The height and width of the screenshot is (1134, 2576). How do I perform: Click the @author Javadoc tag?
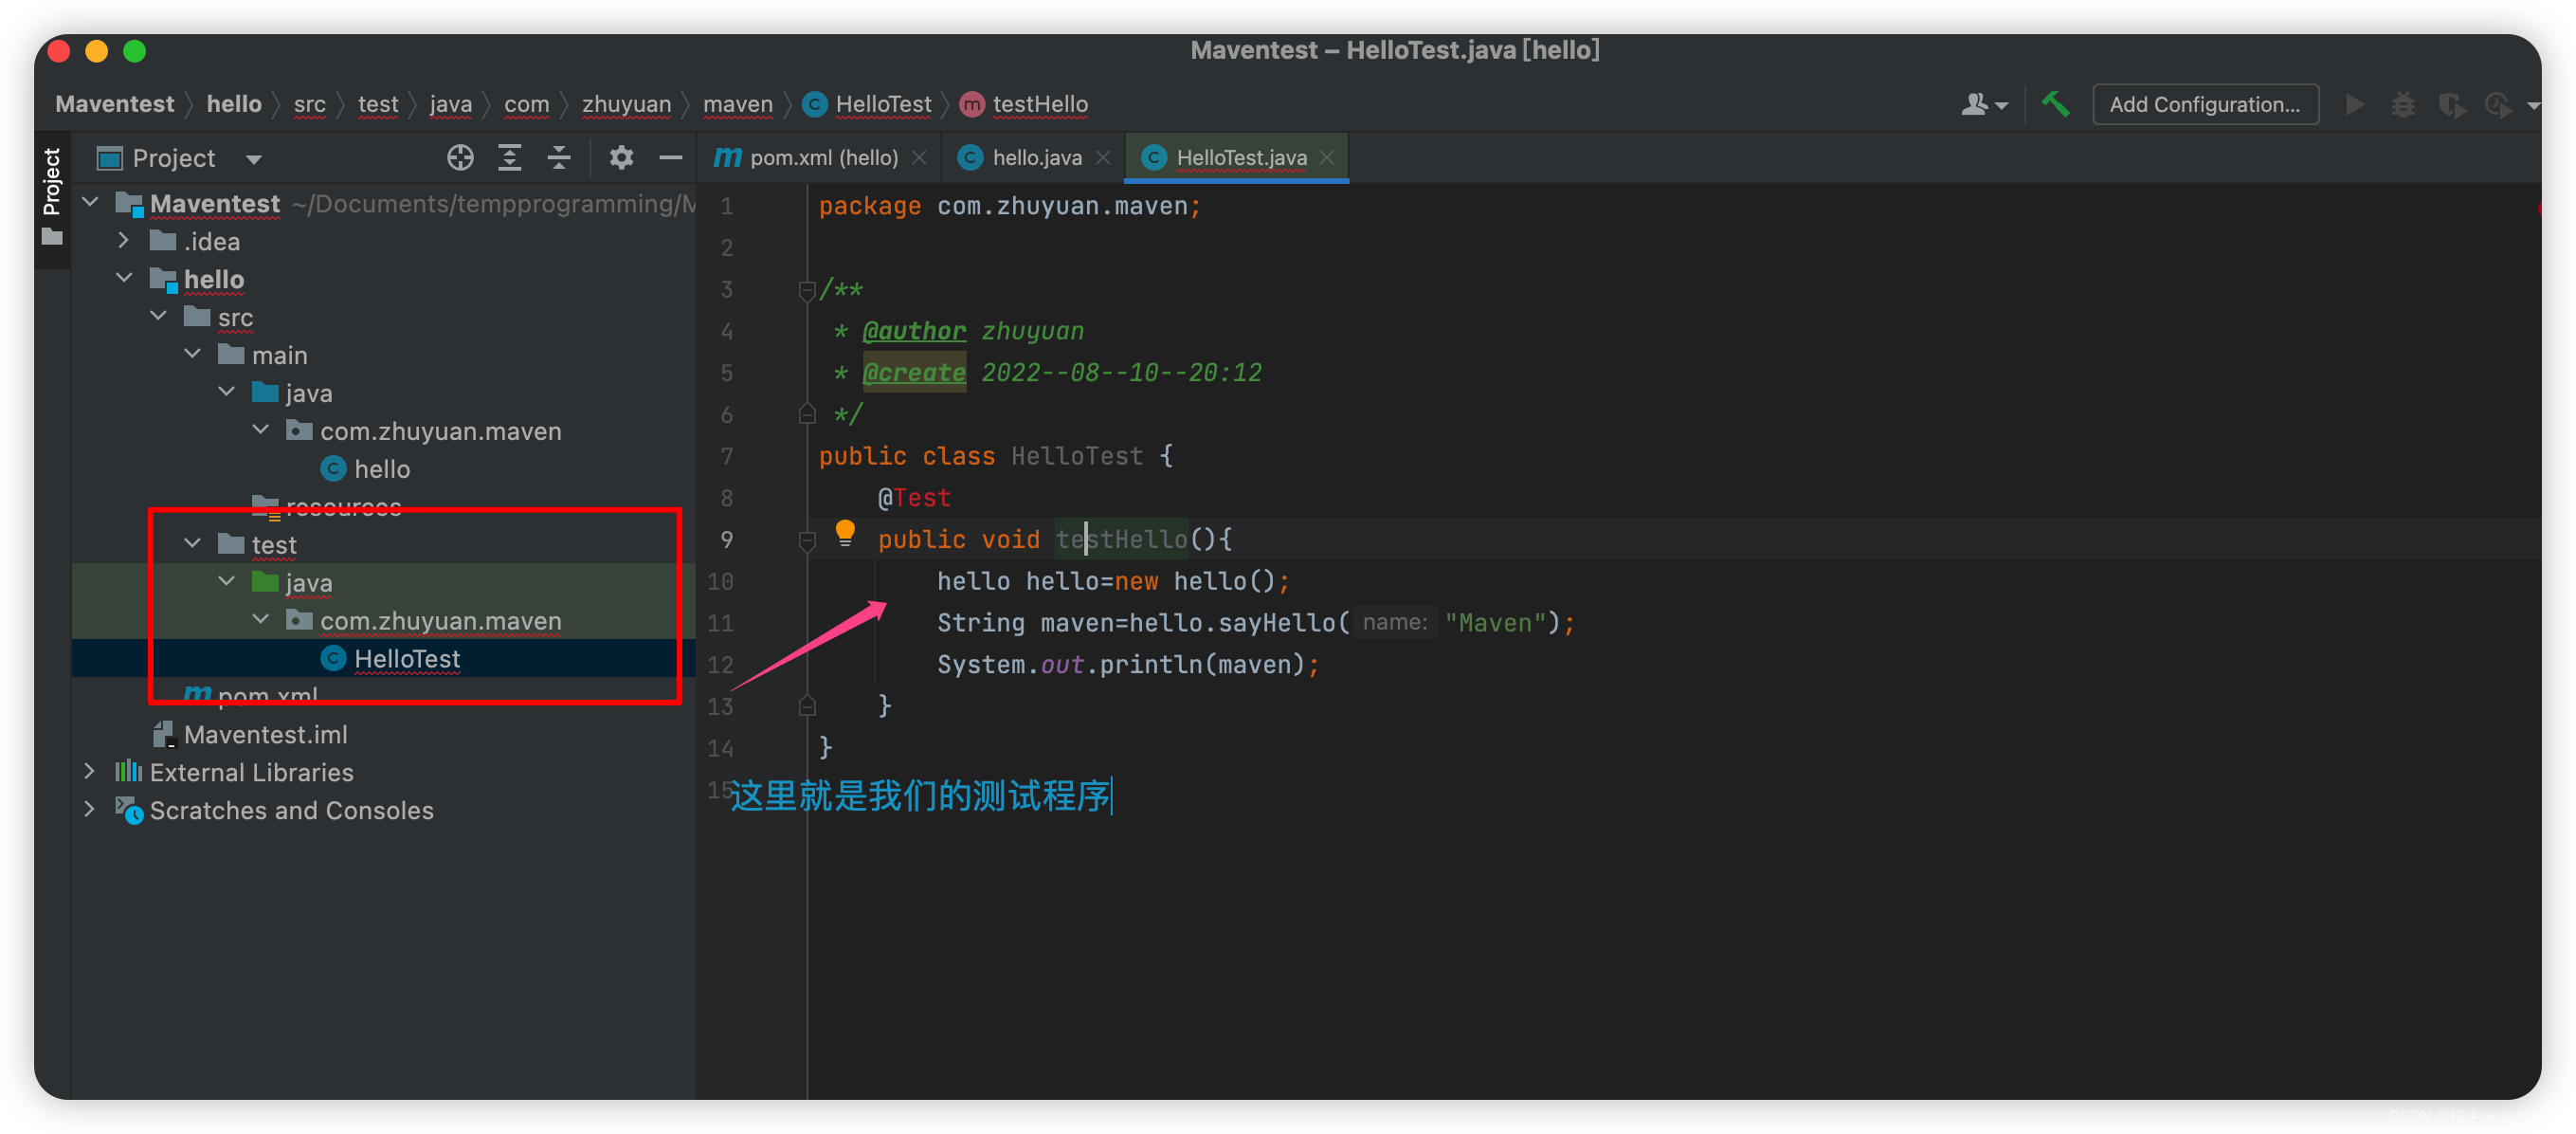[914, 331]
